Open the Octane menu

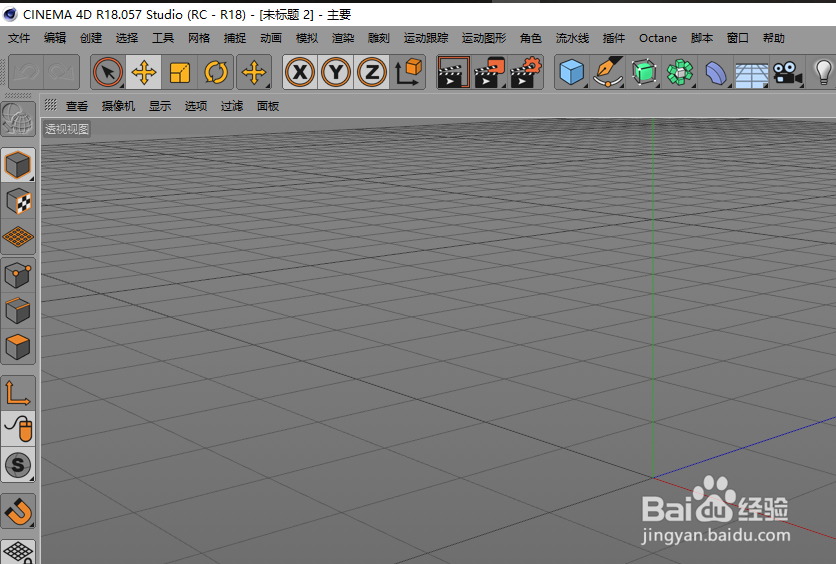658,38
